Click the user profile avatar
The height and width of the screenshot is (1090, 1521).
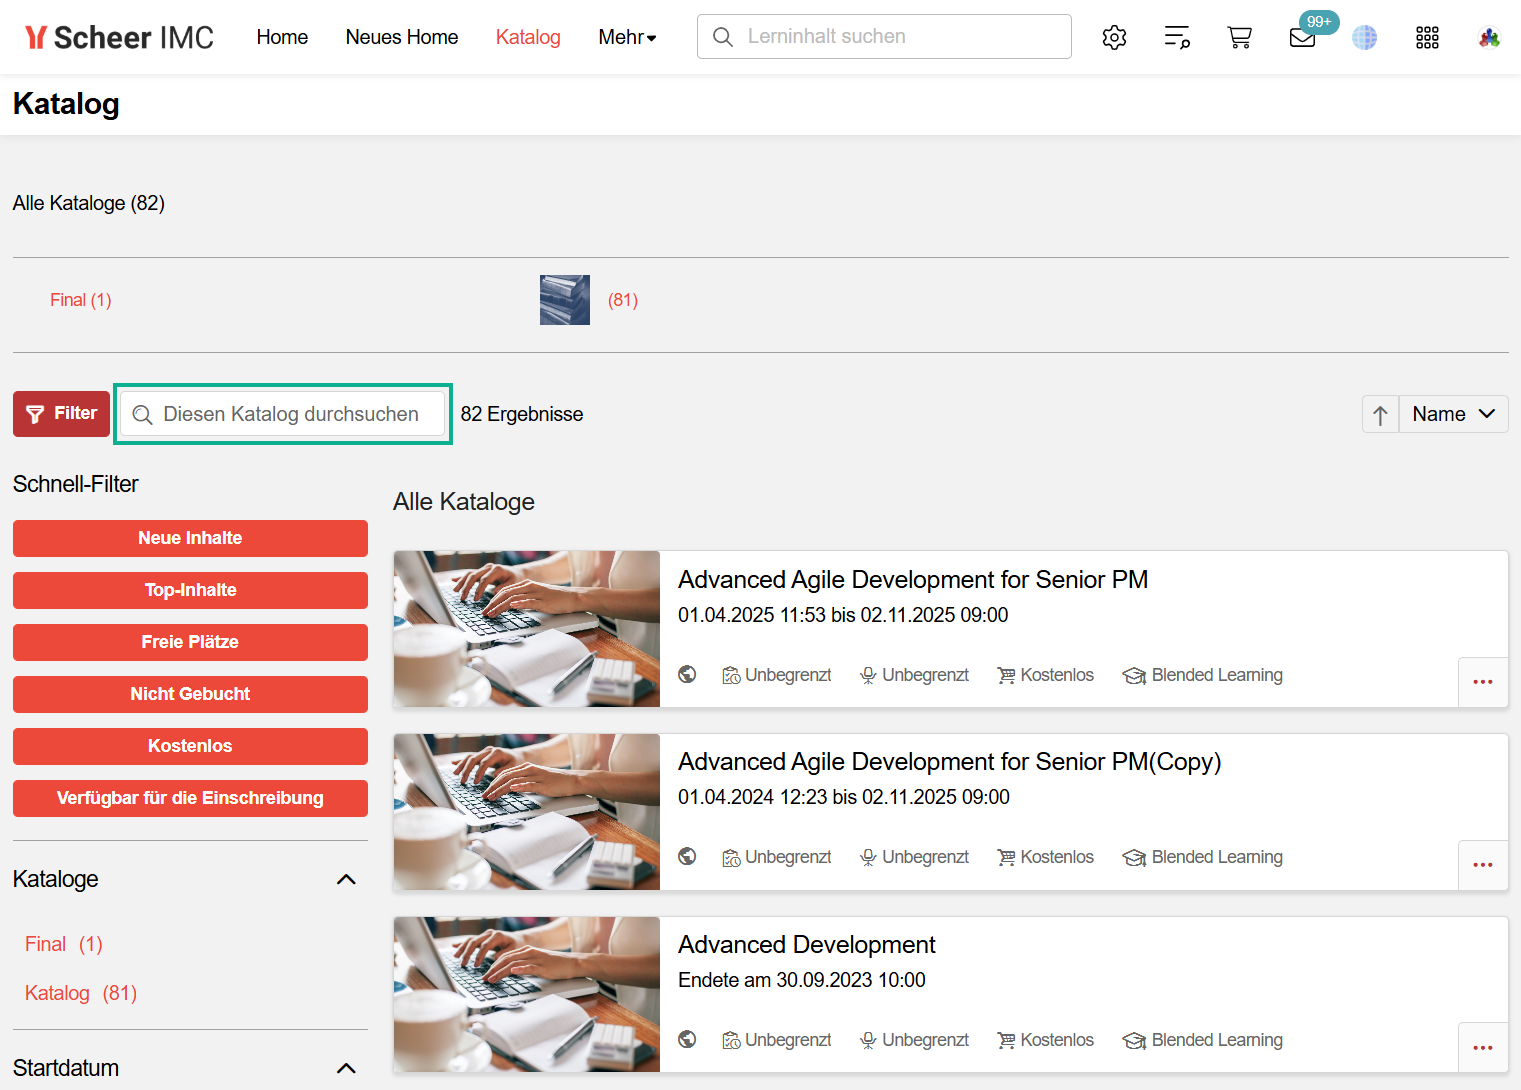(x=1489, y=38)
